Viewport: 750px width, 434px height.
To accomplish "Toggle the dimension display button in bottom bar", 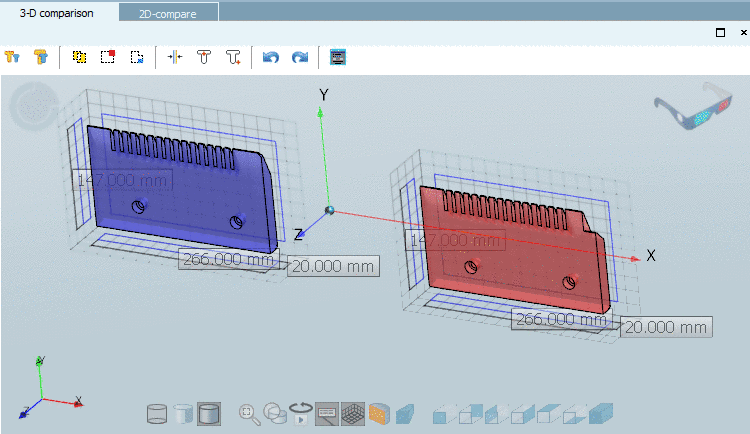I will (x=326, y=413).
